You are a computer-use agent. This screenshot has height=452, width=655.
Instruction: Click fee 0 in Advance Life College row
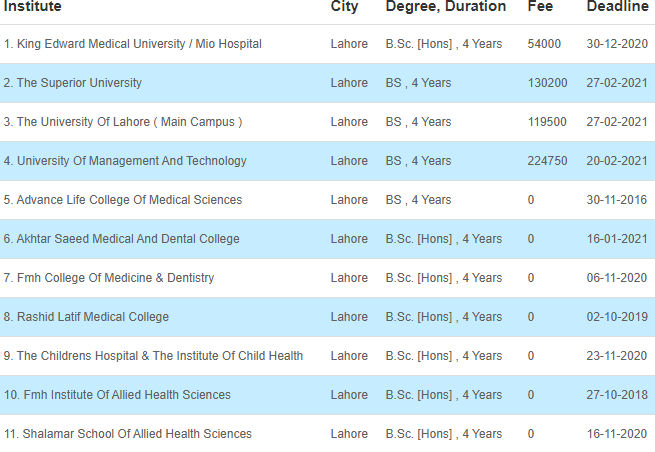[531, 200]
